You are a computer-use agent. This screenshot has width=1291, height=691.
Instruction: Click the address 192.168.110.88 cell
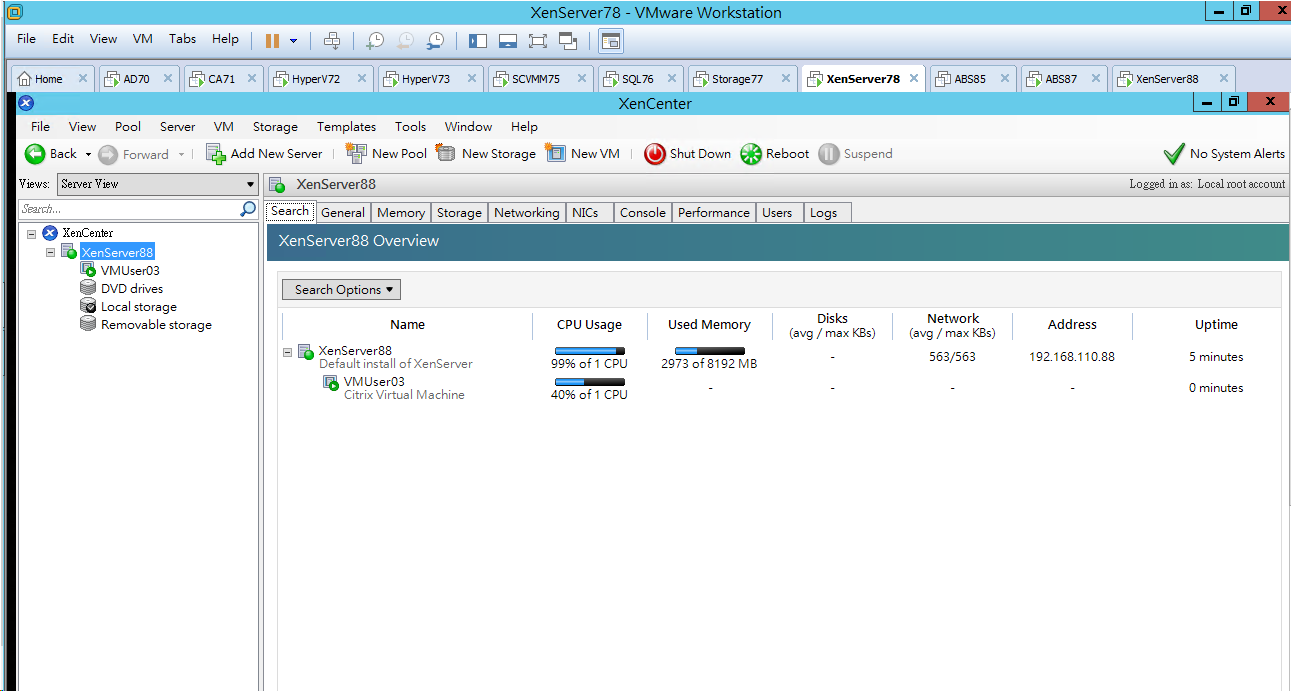(1072, 357)
